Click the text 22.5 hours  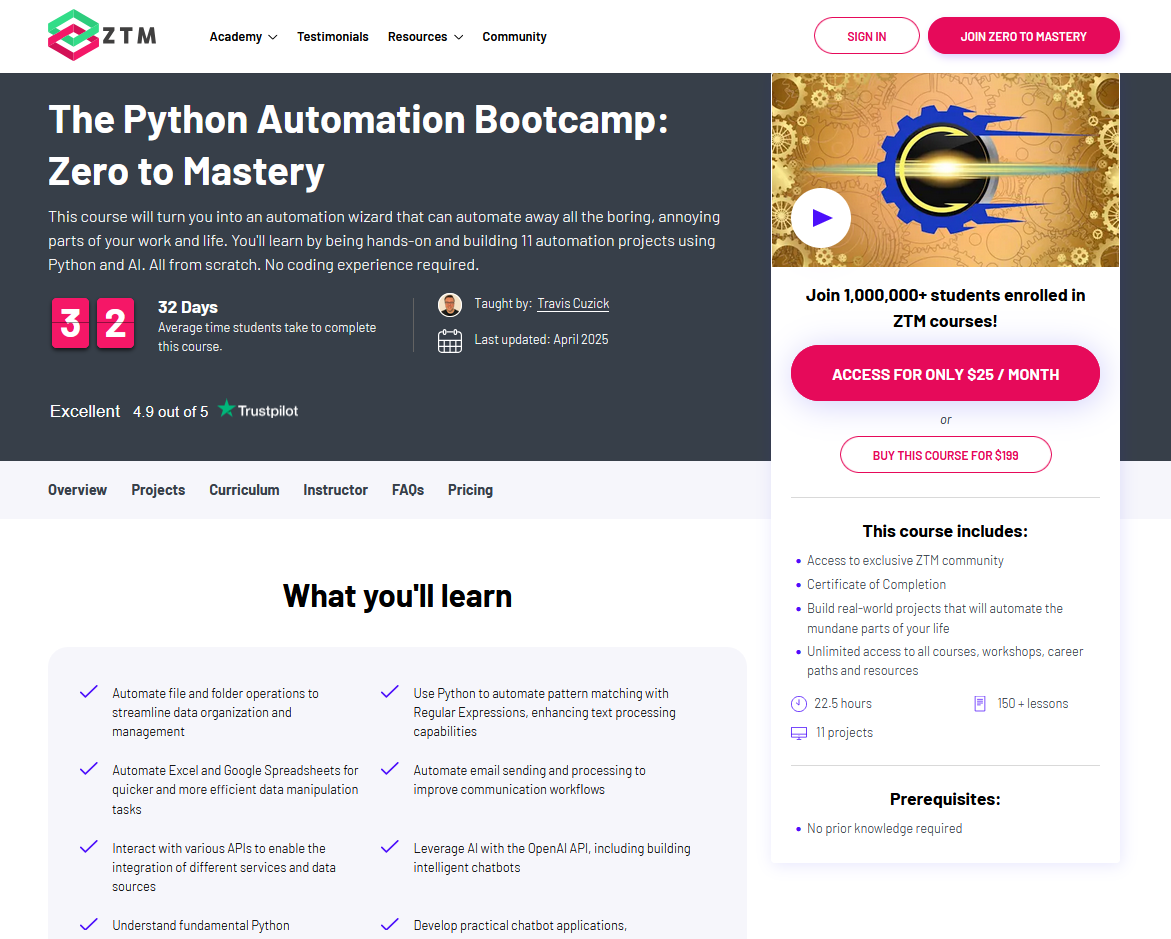pos(842,704)
